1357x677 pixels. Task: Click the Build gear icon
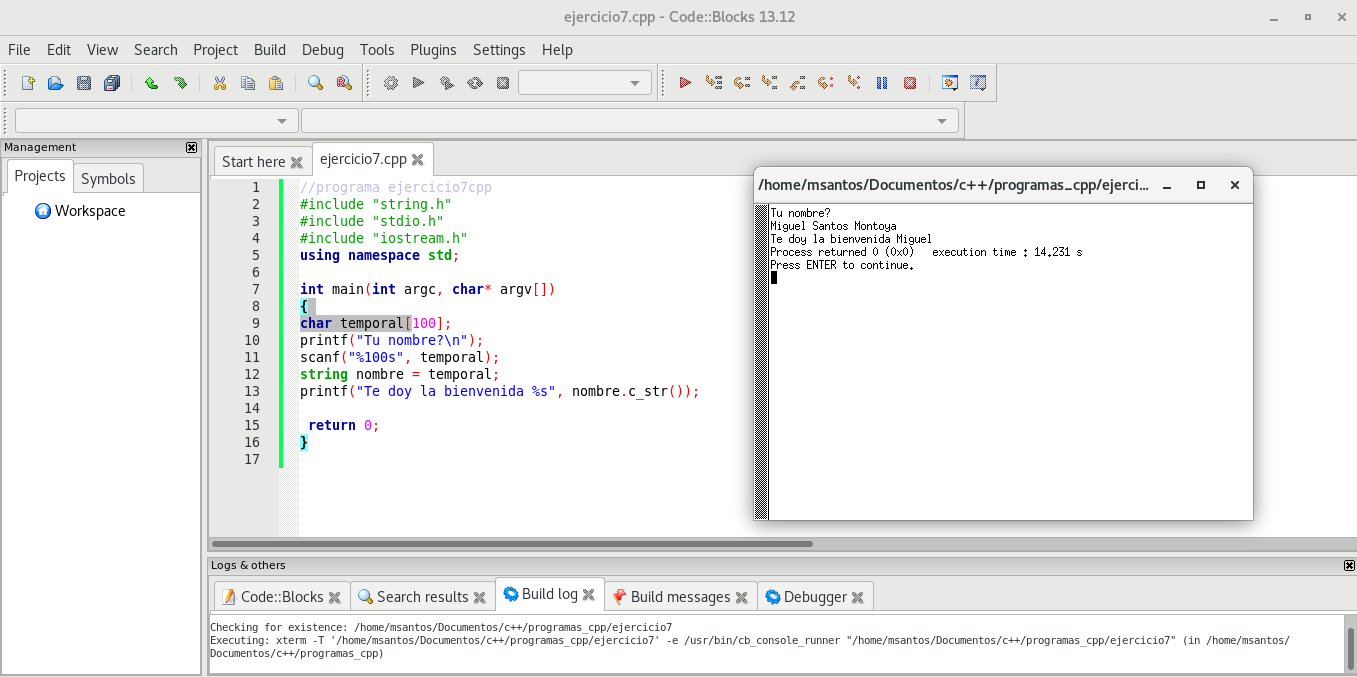(x=391, y=83)
